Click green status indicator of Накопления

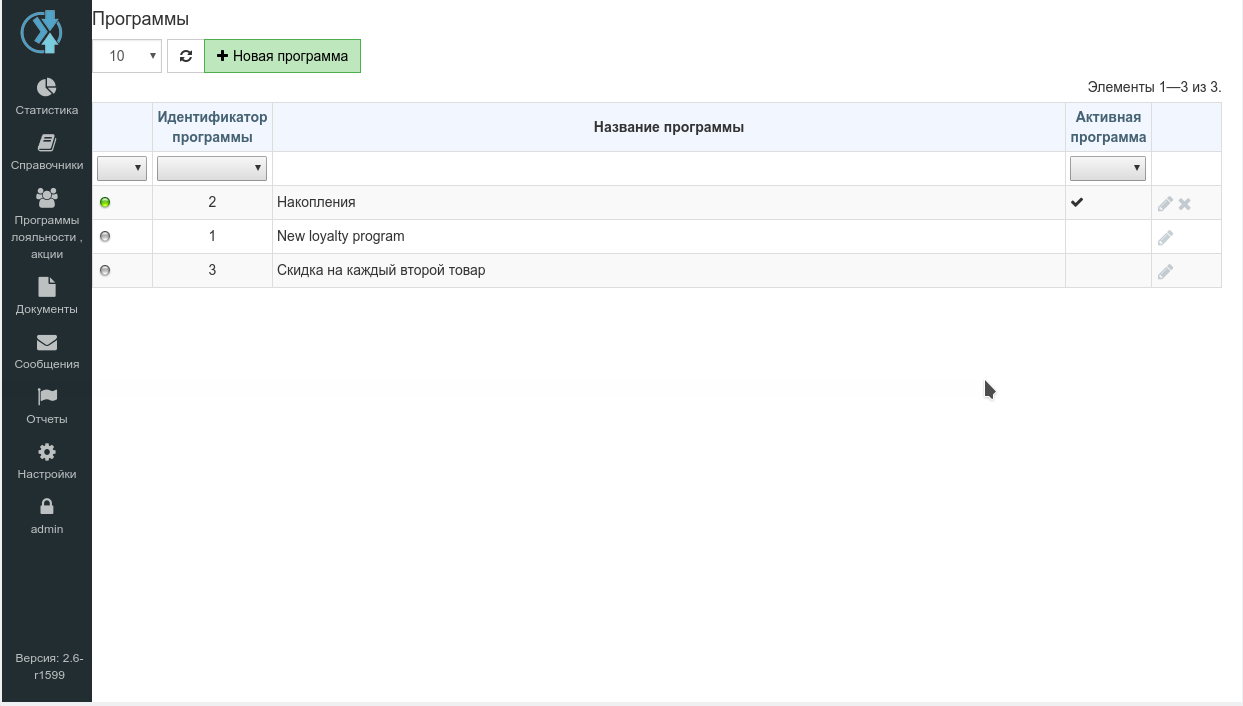(105, 202)
